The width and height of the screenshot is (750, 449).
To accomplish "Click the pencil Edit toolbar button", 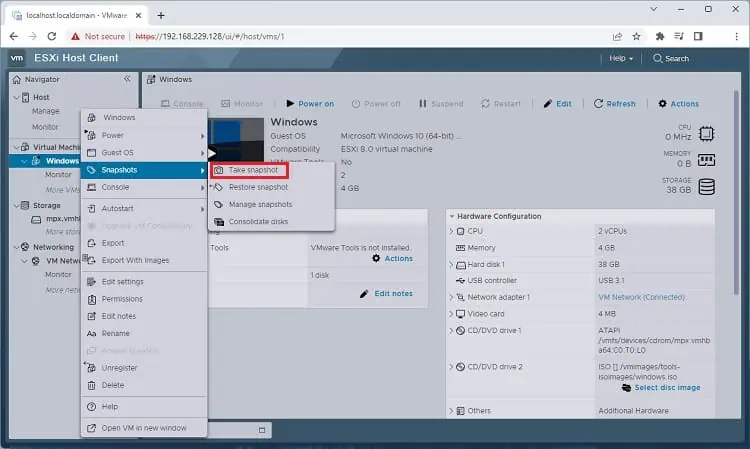I will click(x=557, y=104).
